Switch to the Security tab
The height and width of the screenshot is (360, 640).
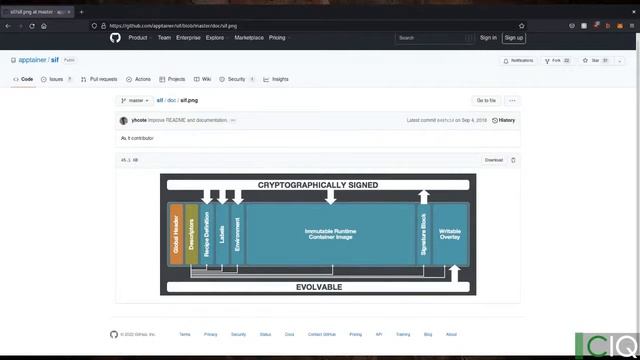[x=237, y=79]
